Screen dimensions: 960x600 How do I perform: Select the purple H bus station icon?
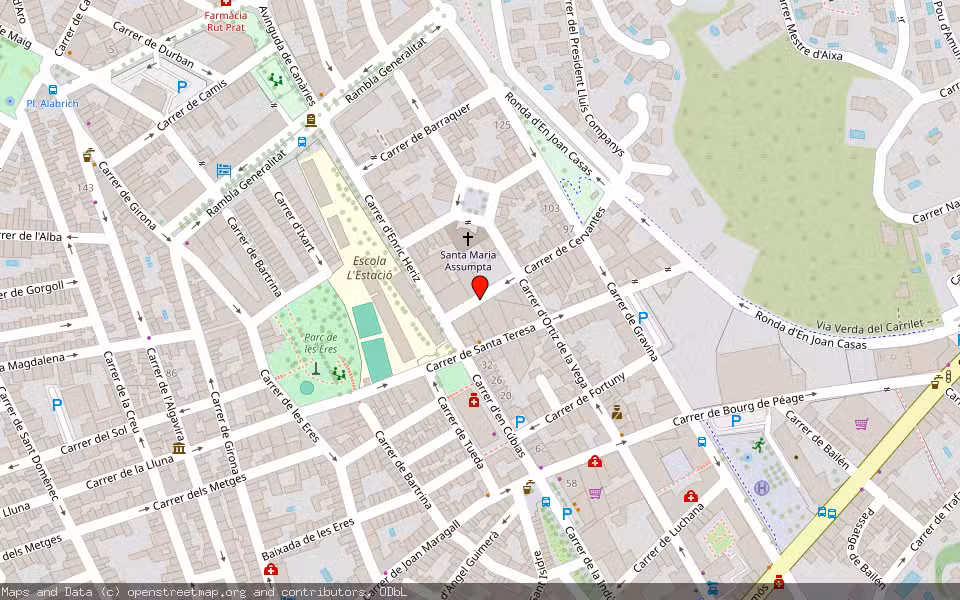click(x=762, y=488)
